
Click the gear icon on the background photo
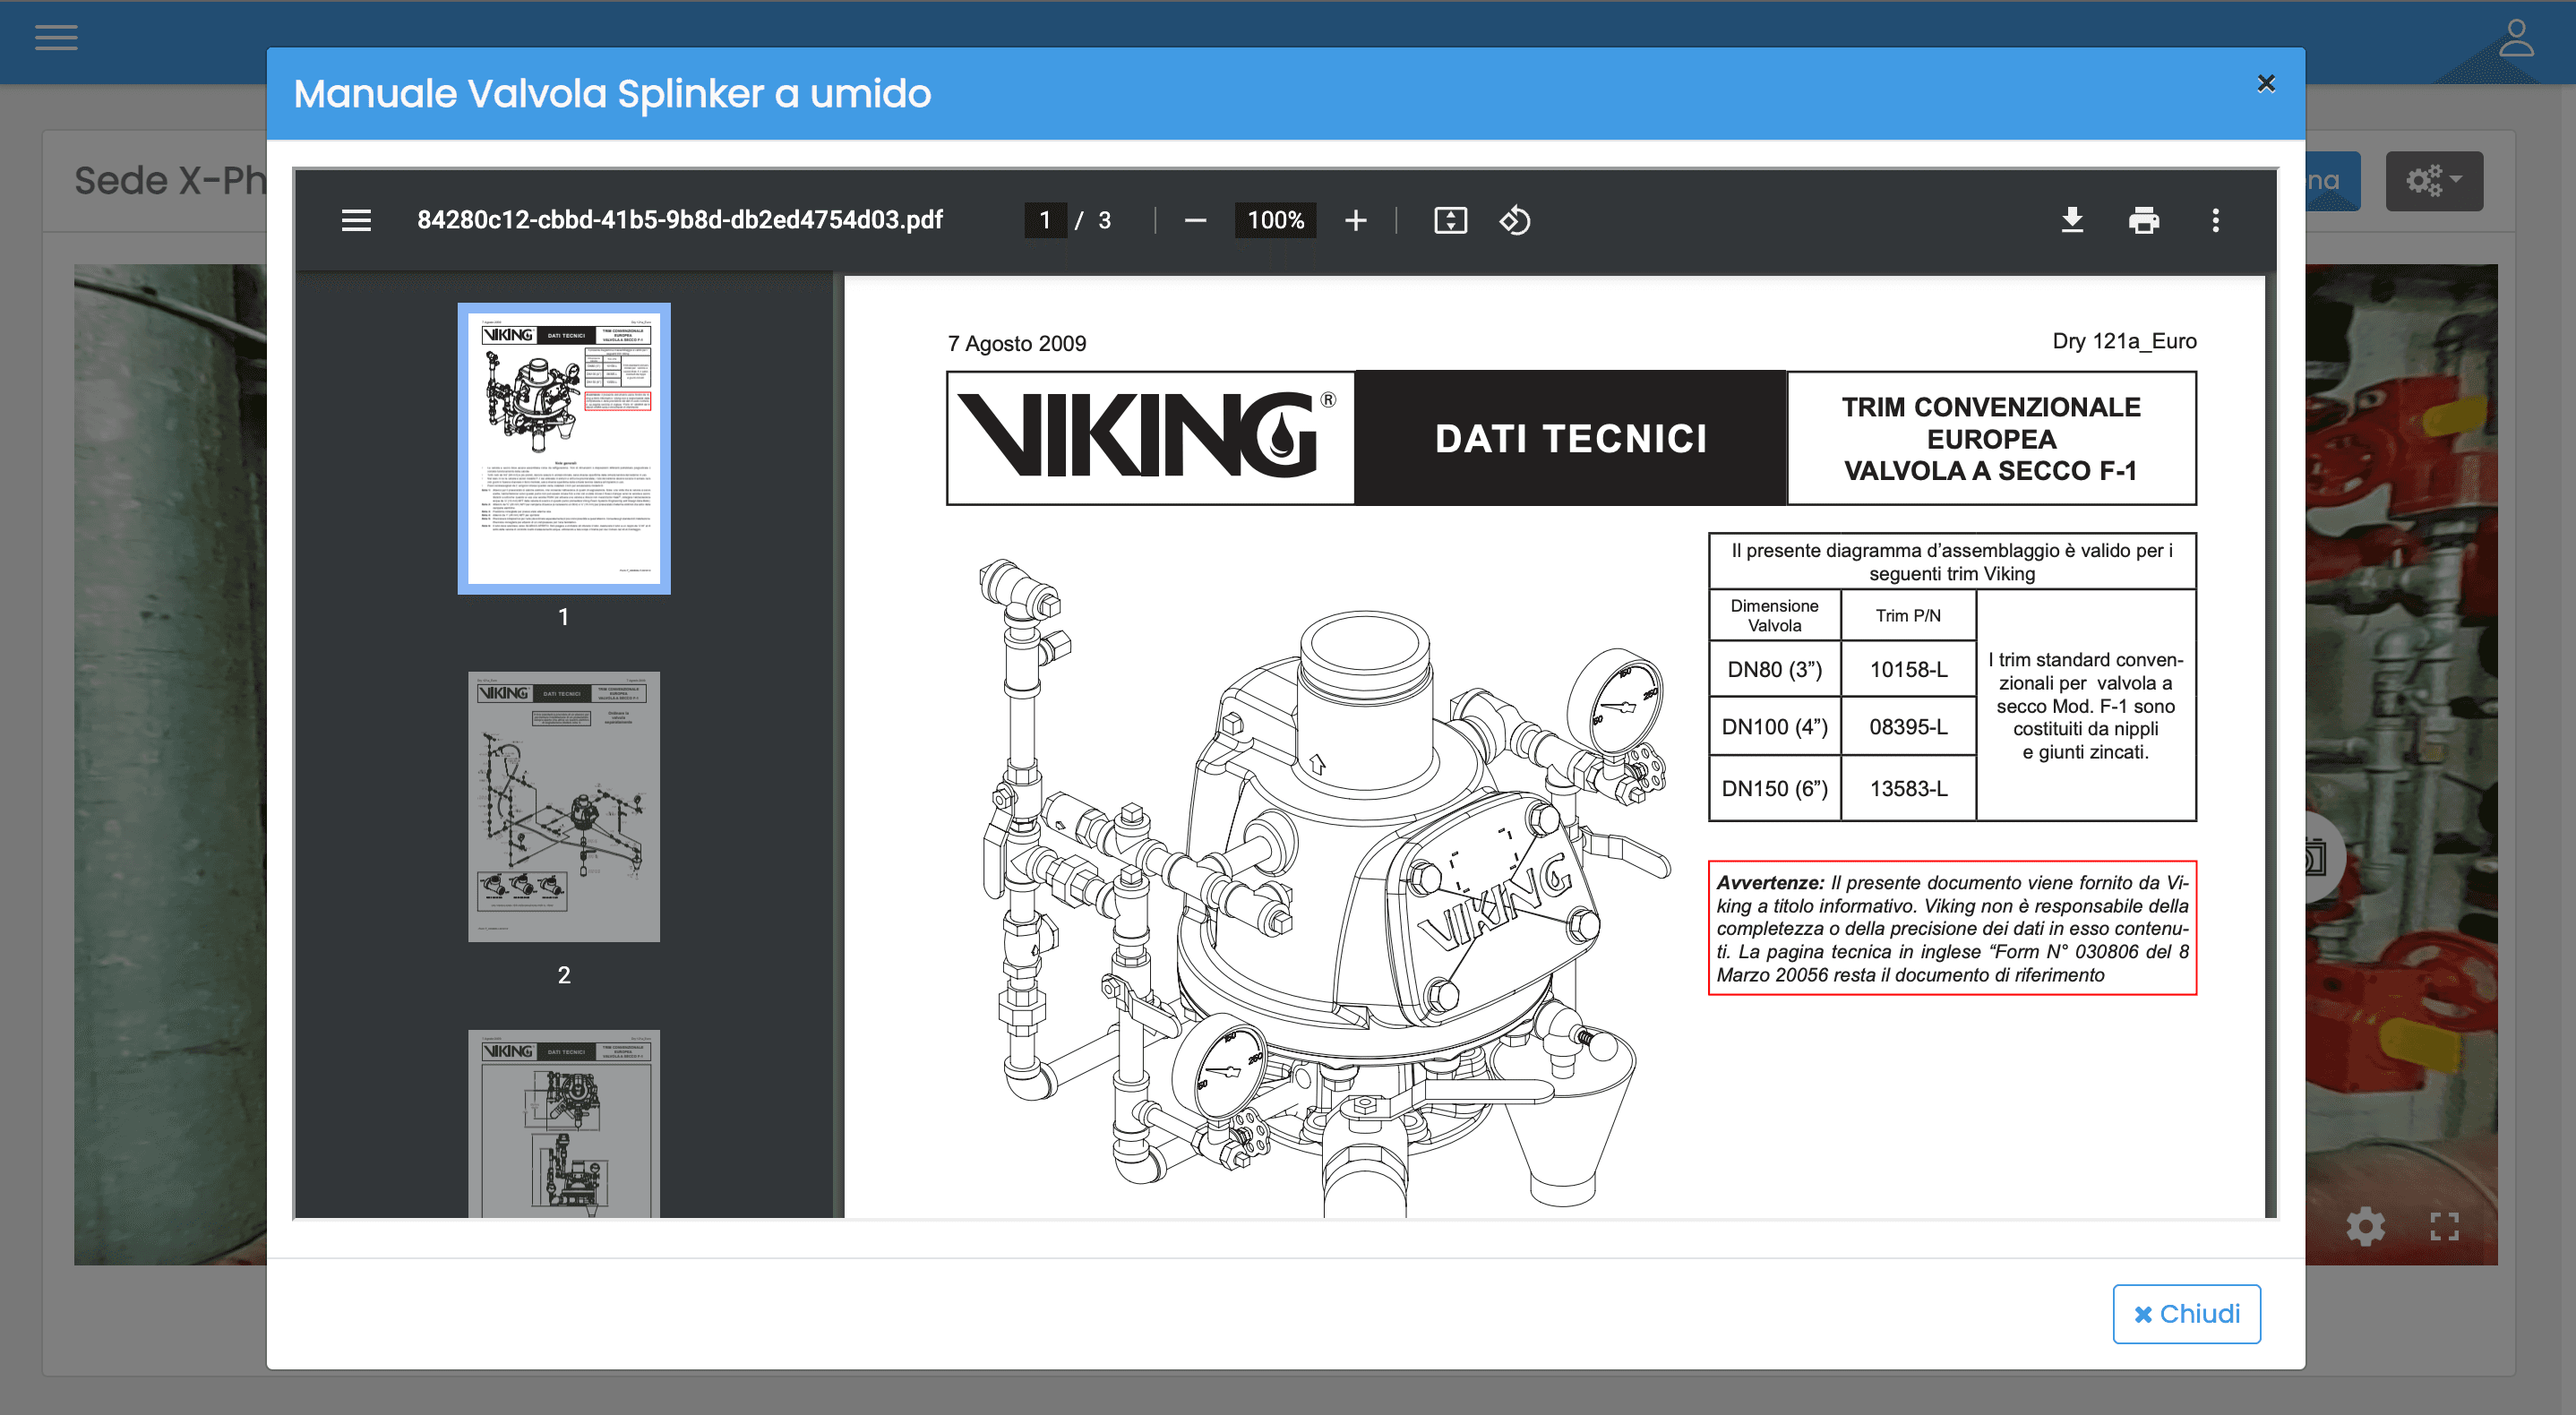2365,1226
